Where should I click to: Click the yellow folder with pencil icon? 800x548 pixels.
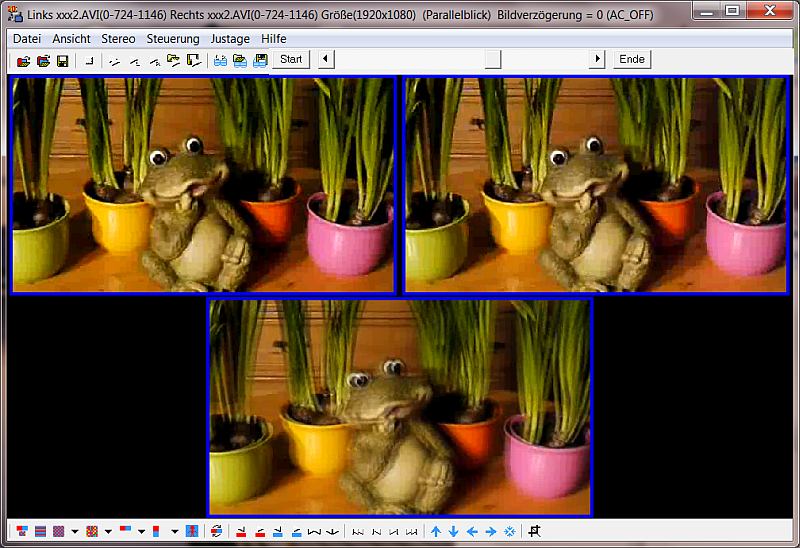[x=173, y=61]
